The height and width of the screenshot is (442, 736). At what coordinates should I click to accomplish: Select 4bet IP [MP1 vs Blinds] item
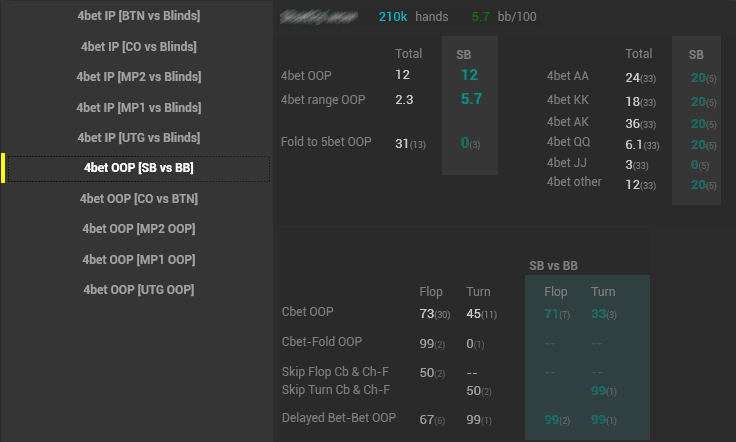pos(138,107)
